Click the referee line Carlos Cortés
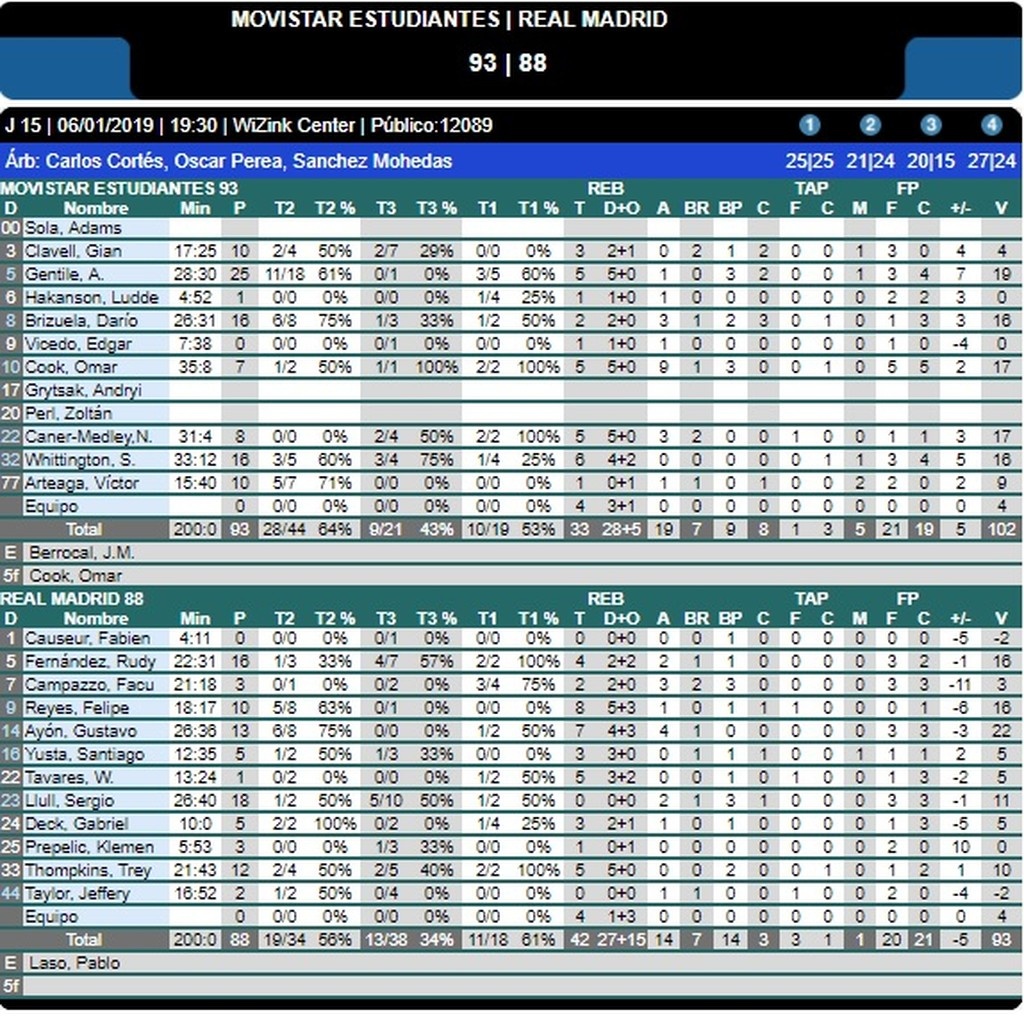 (229, 161)
